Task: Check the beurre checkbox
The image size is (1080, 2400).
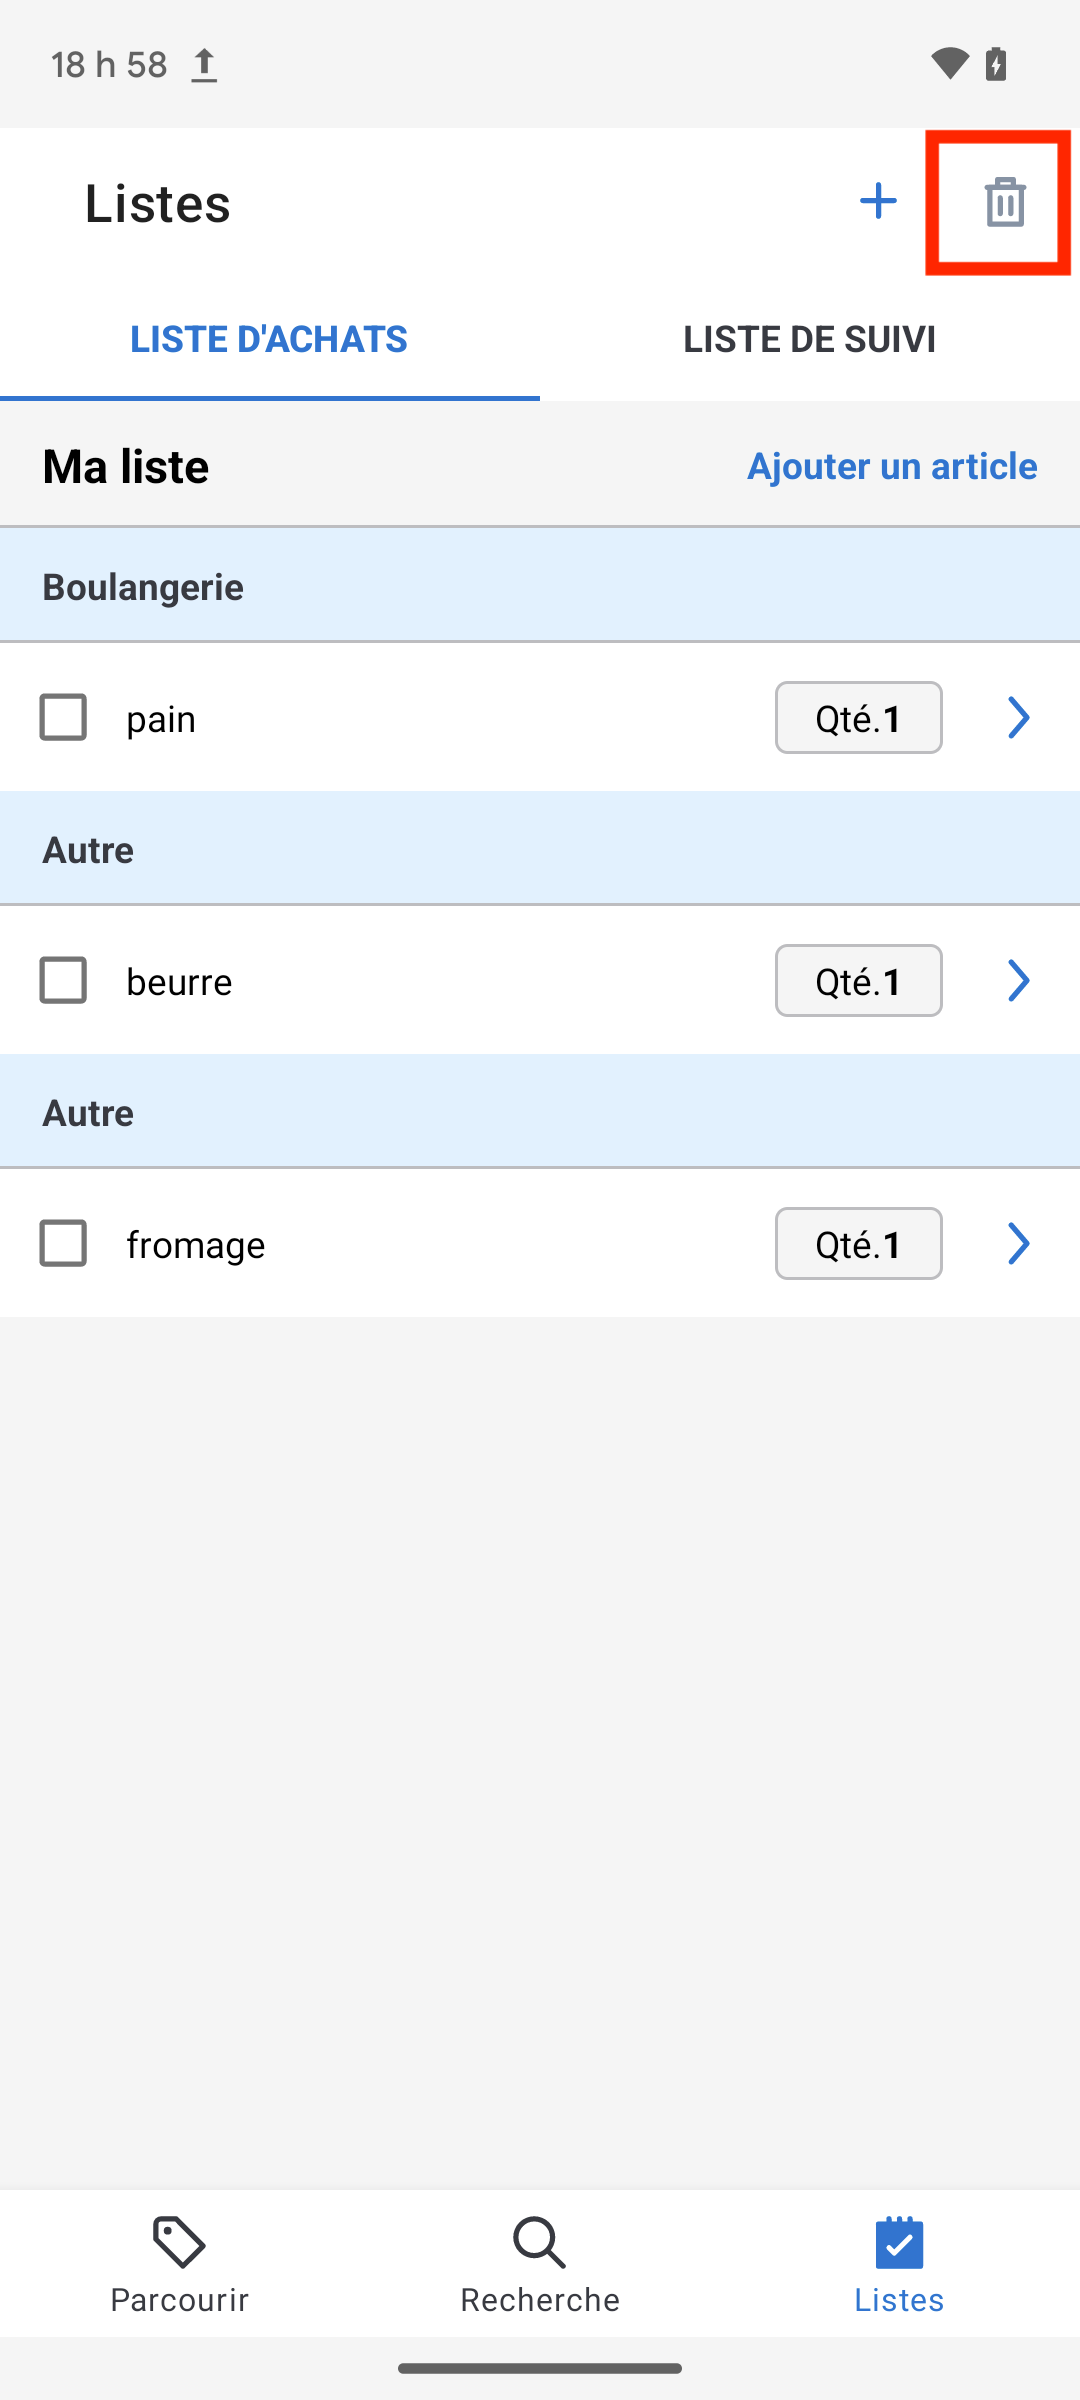Action: tap(63, 980)
